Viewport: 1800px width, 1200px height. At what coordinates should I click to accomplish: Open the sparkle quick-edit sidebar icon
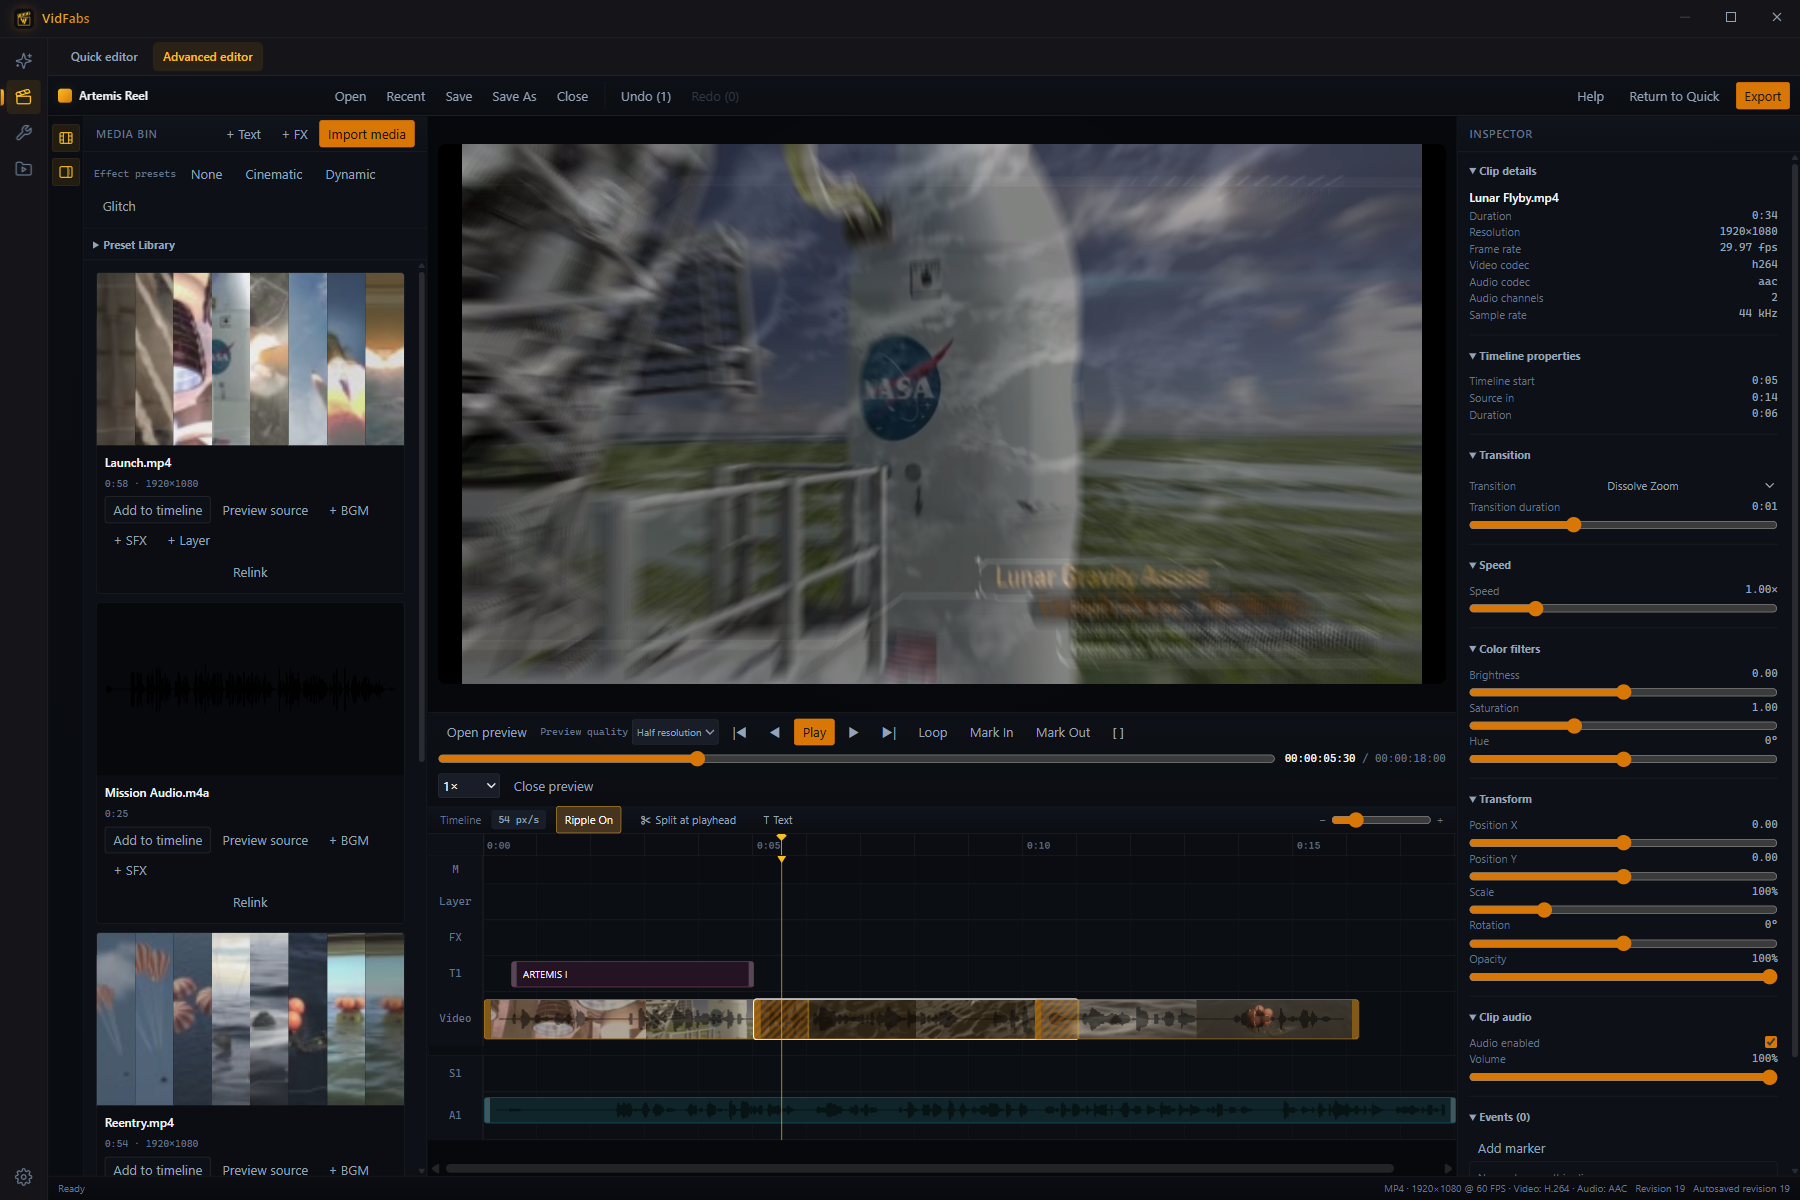coord(24,60)
